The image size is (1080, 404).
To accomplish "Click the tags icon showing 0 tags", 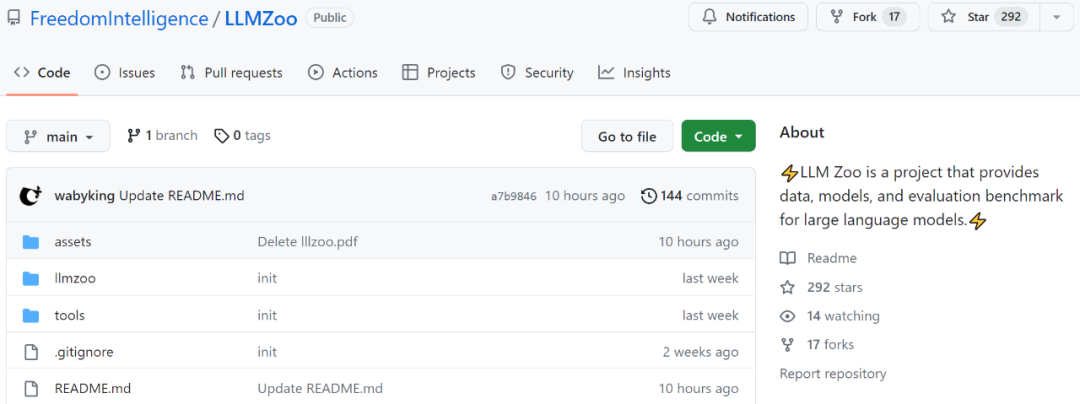I will (x=221, y=136).
